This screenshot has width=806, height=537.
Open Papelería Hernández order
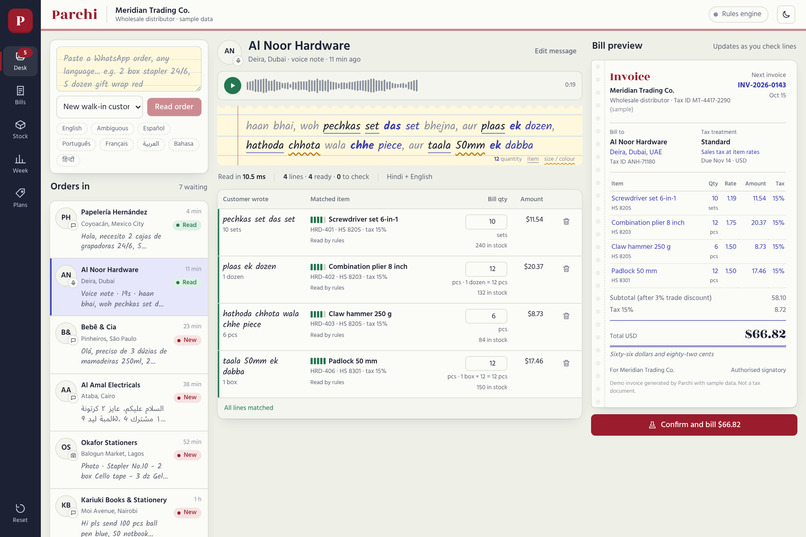pyautogui.click(x=129, y=229)
